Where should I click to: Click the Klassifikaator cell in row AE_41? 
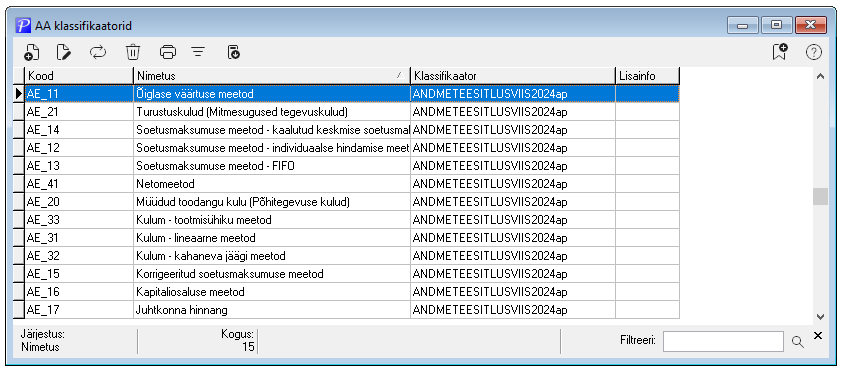pos(513,184)
